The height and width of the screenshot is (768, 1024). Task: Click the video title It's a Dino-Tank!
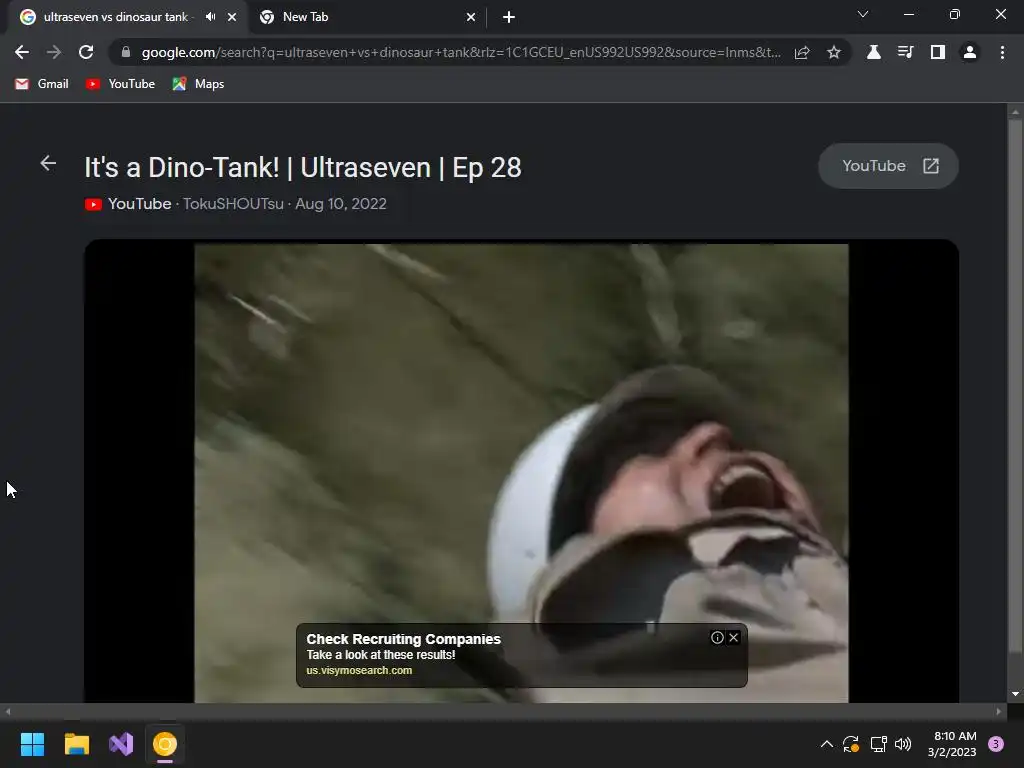pyautogui.click(x=303, y=167)
